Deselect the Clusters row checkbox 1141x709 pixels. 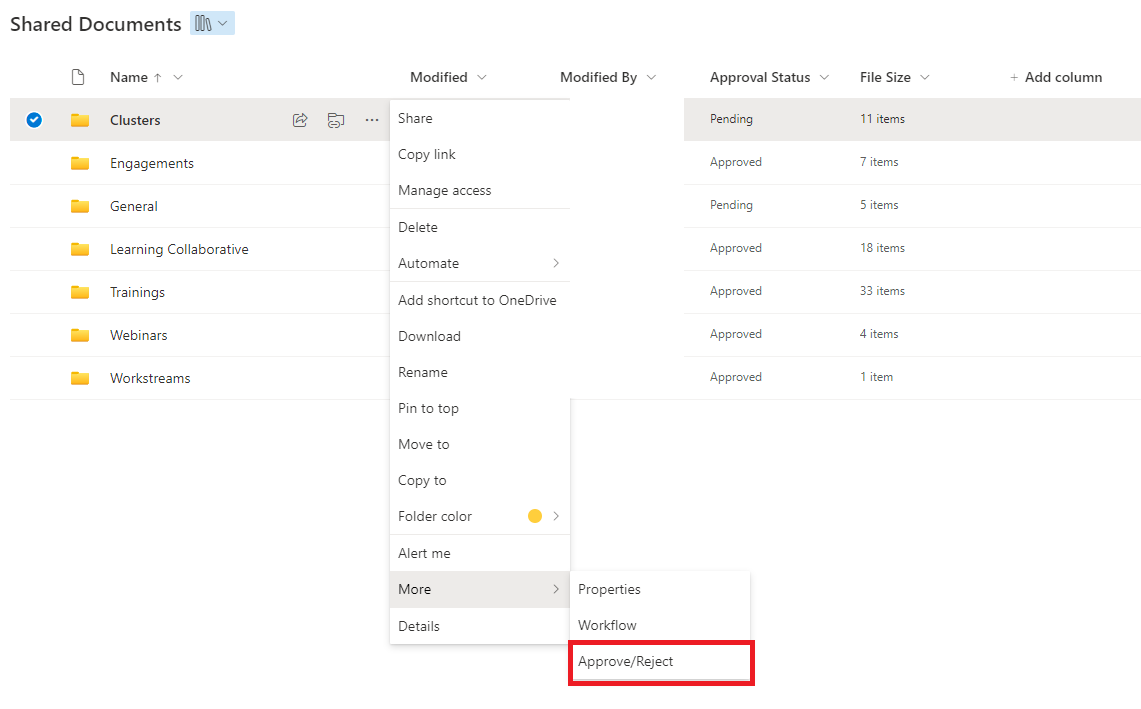point(33,119)
